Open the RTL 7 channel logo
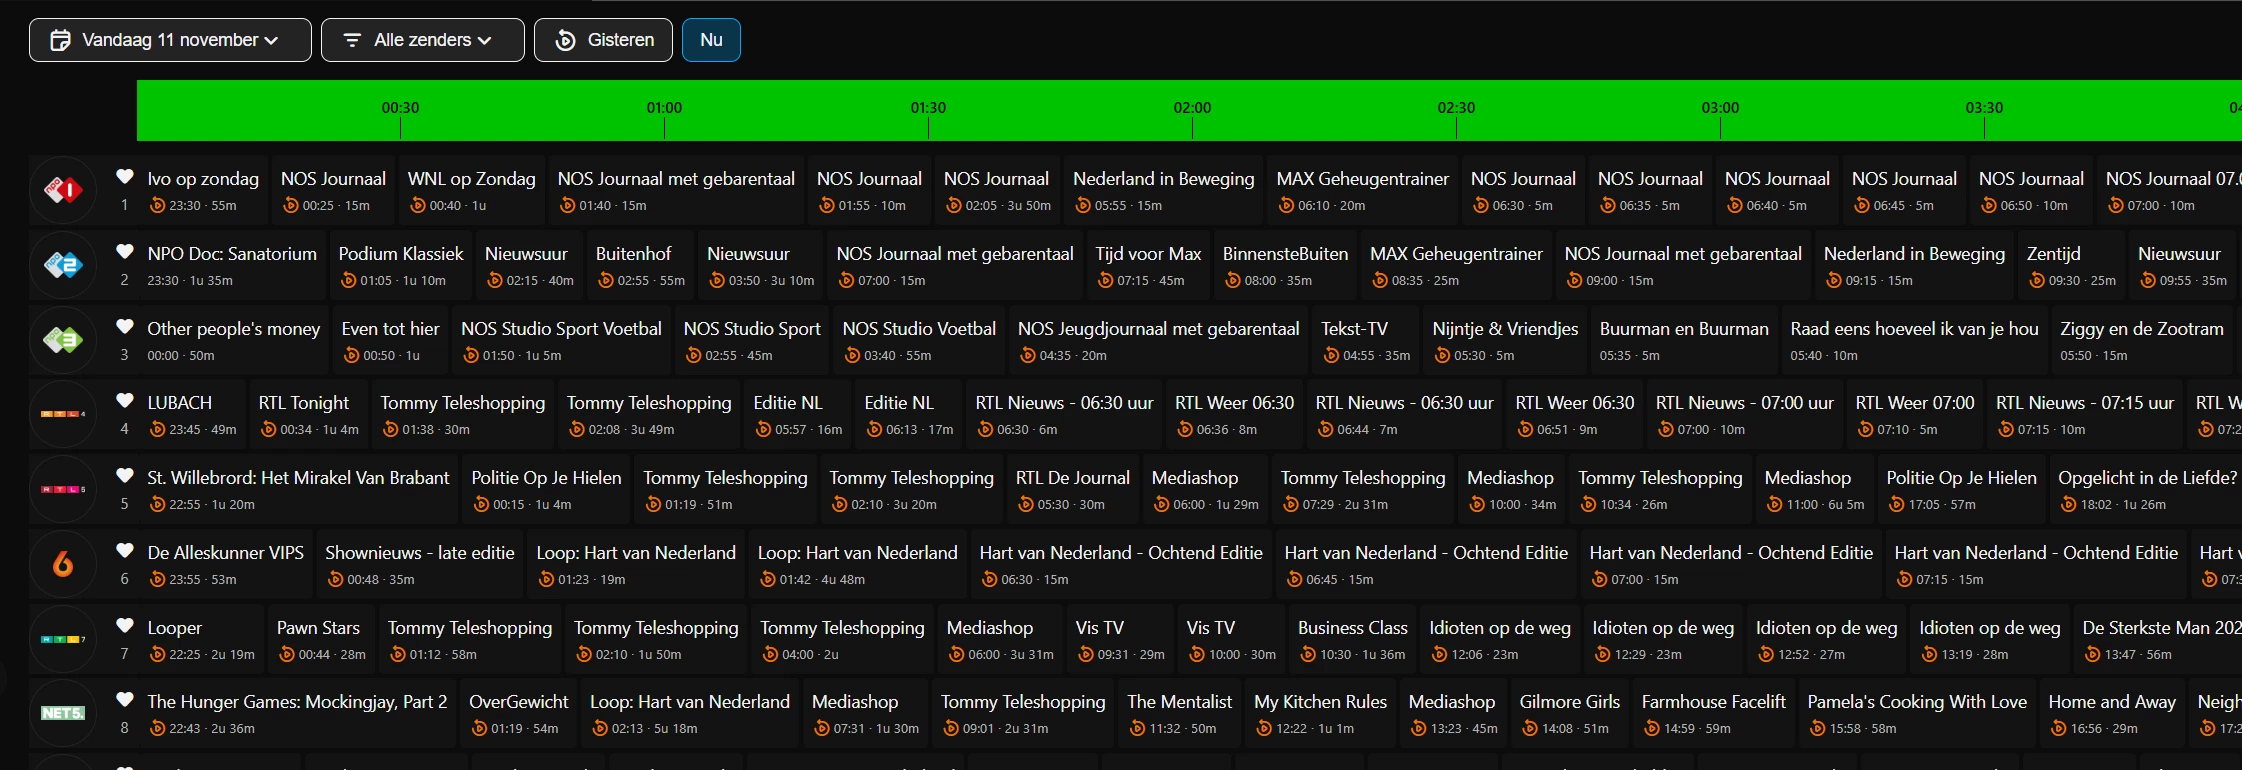This screenshot has height=770, width=2242. click(63, 639)
